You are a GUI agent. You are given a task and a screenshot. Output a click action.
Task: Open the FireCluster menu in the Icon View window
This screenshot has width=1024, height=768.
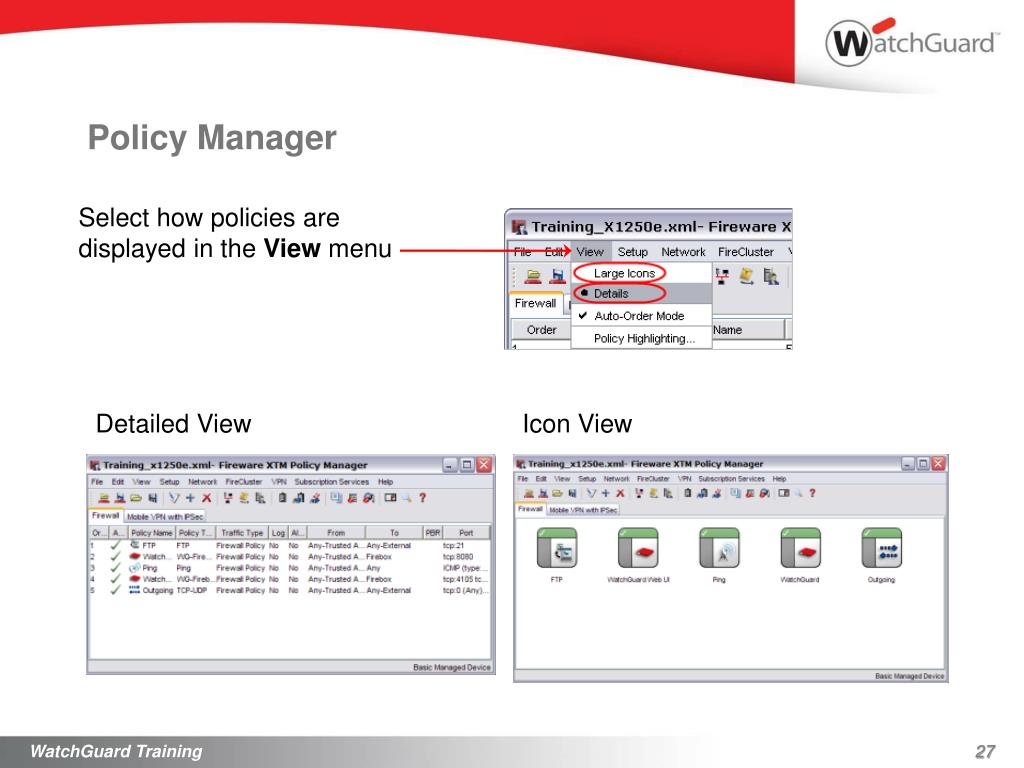pos(653,479)
